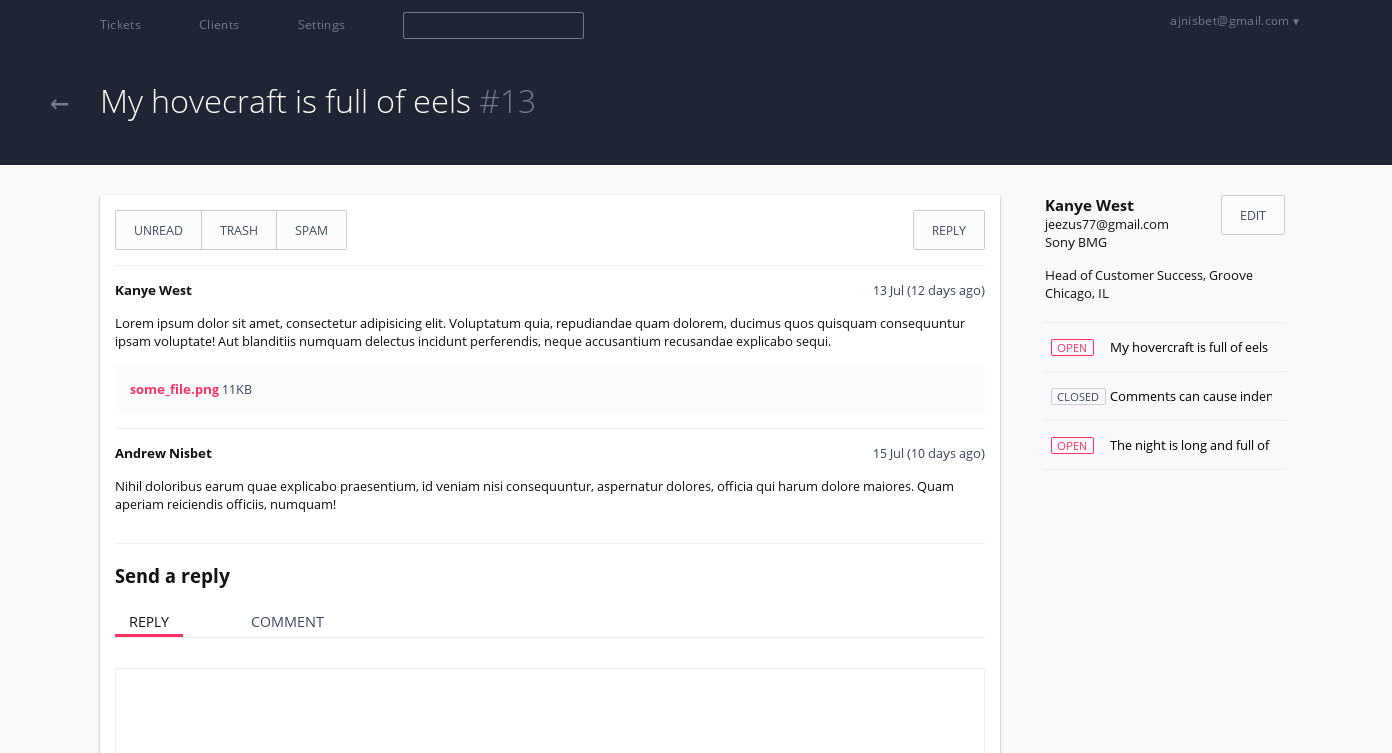The image size is (1392, 753).
Task: Click the CLOSED status badge
Action: (x=1078, y=397)
